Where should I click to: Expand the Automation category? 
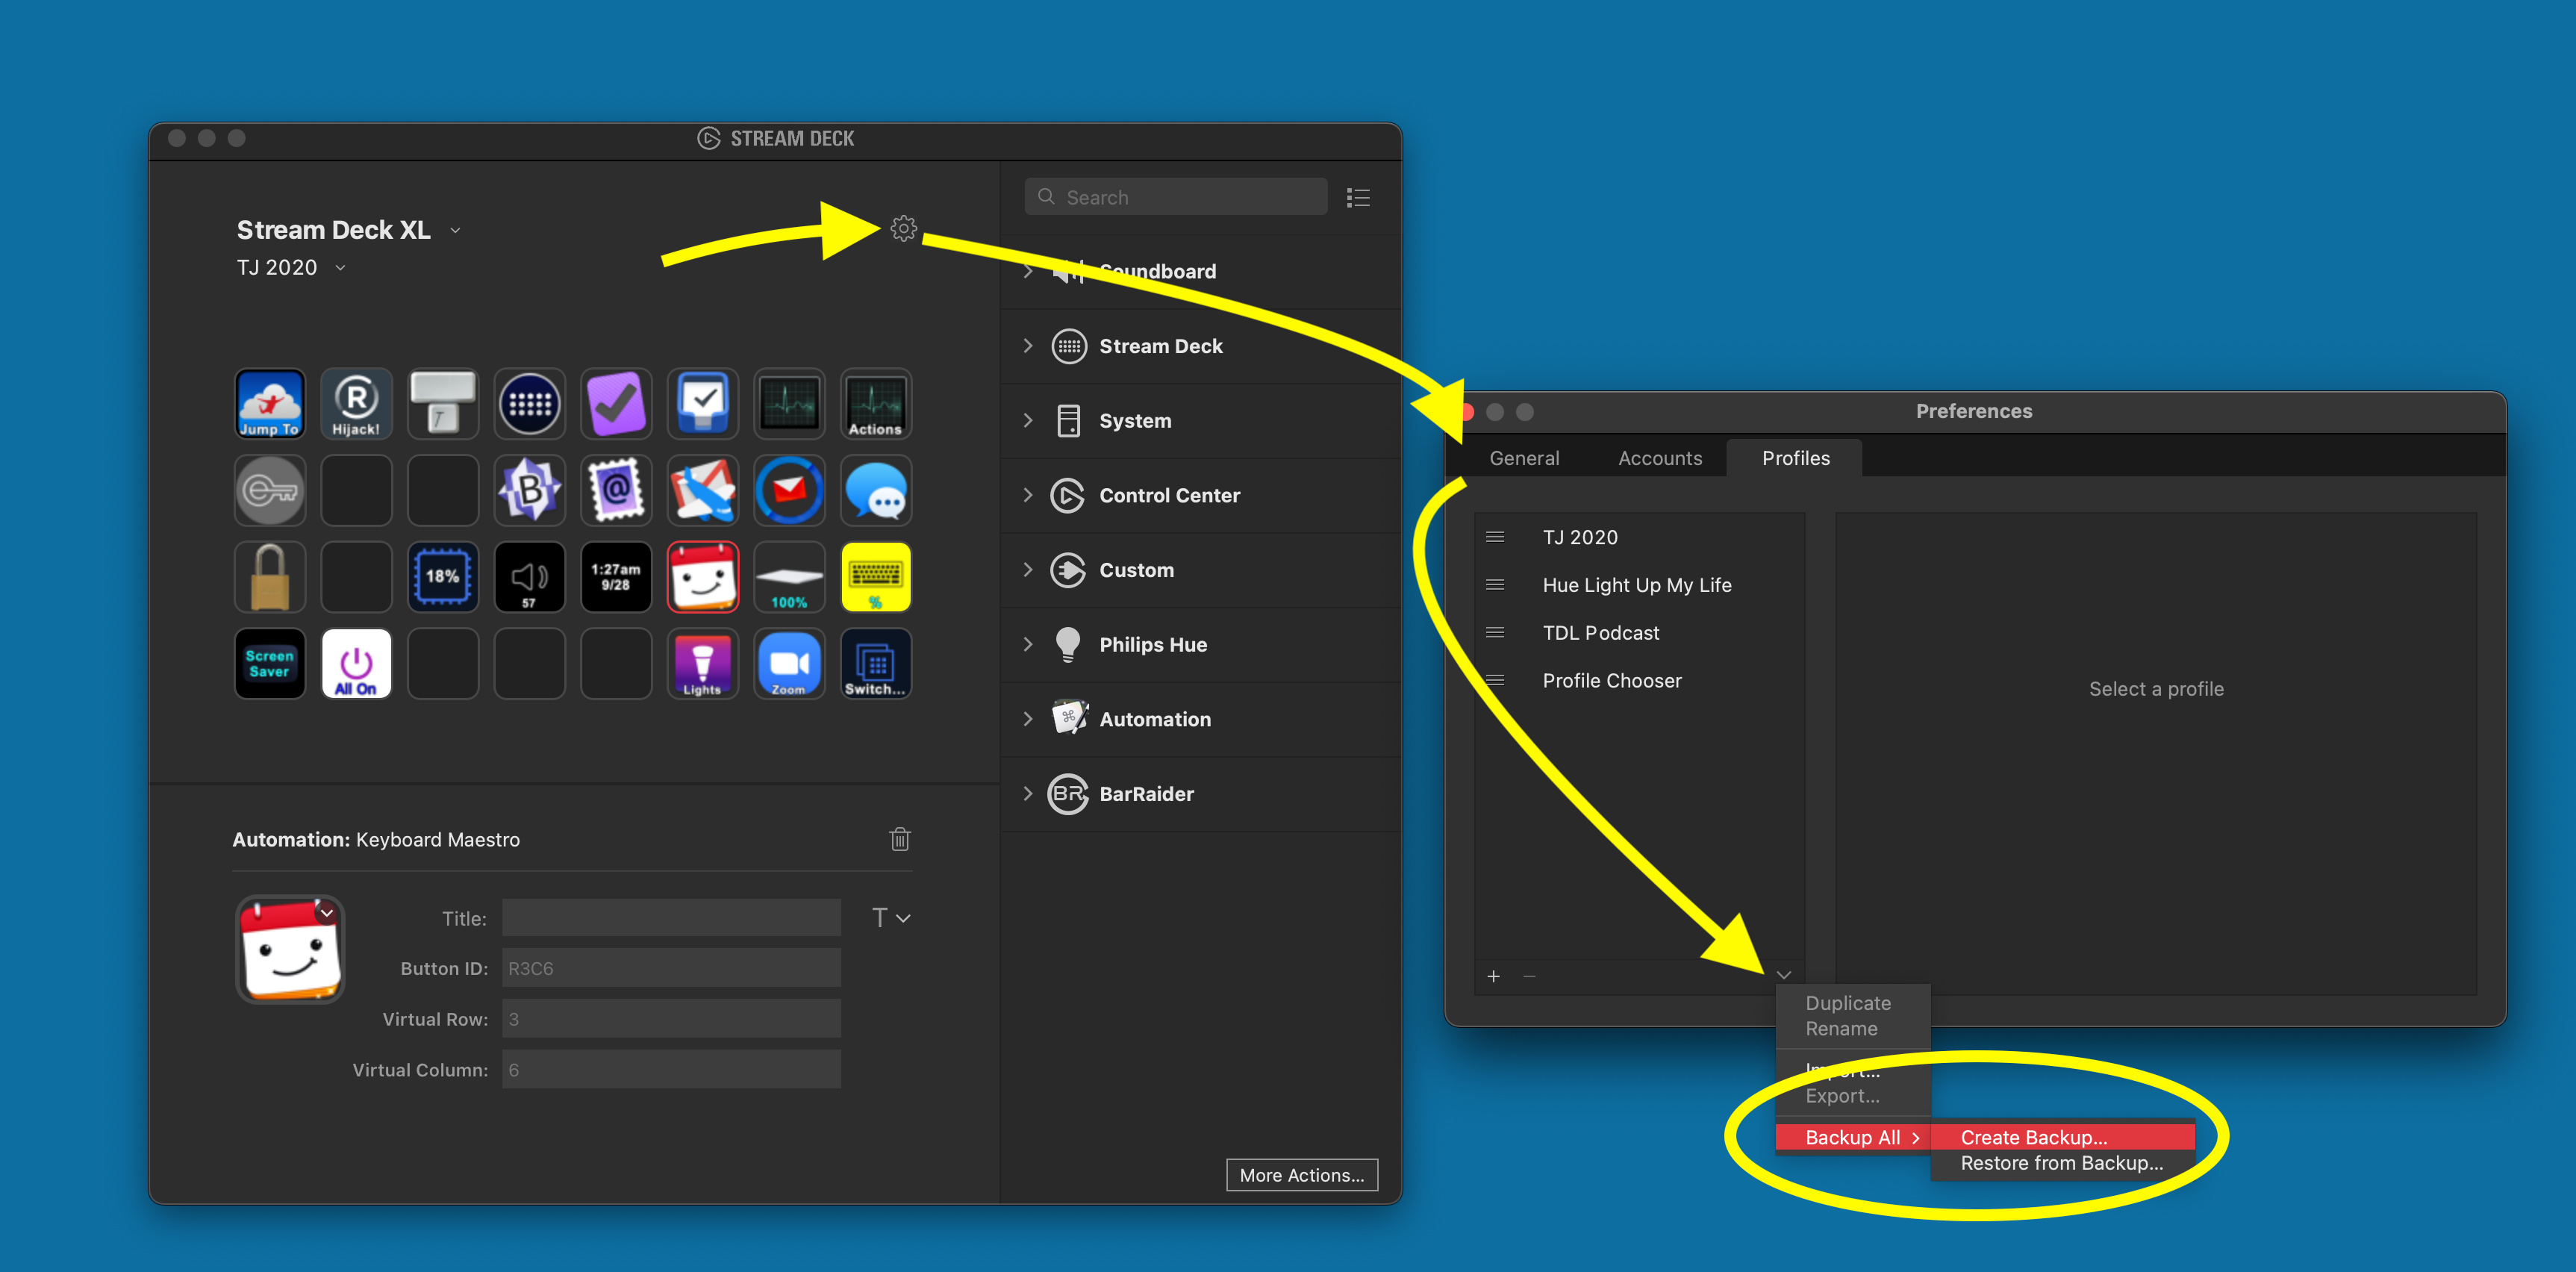pos(1027,719)
